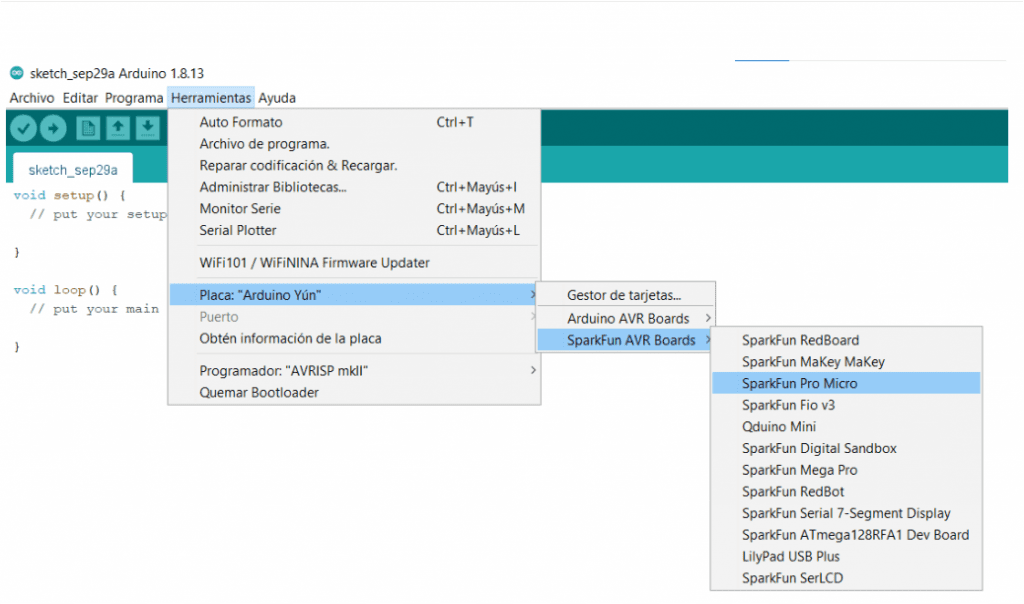Select Quemar Bootloader
Screen dimensions: 1024x604
tap(259, 393)
